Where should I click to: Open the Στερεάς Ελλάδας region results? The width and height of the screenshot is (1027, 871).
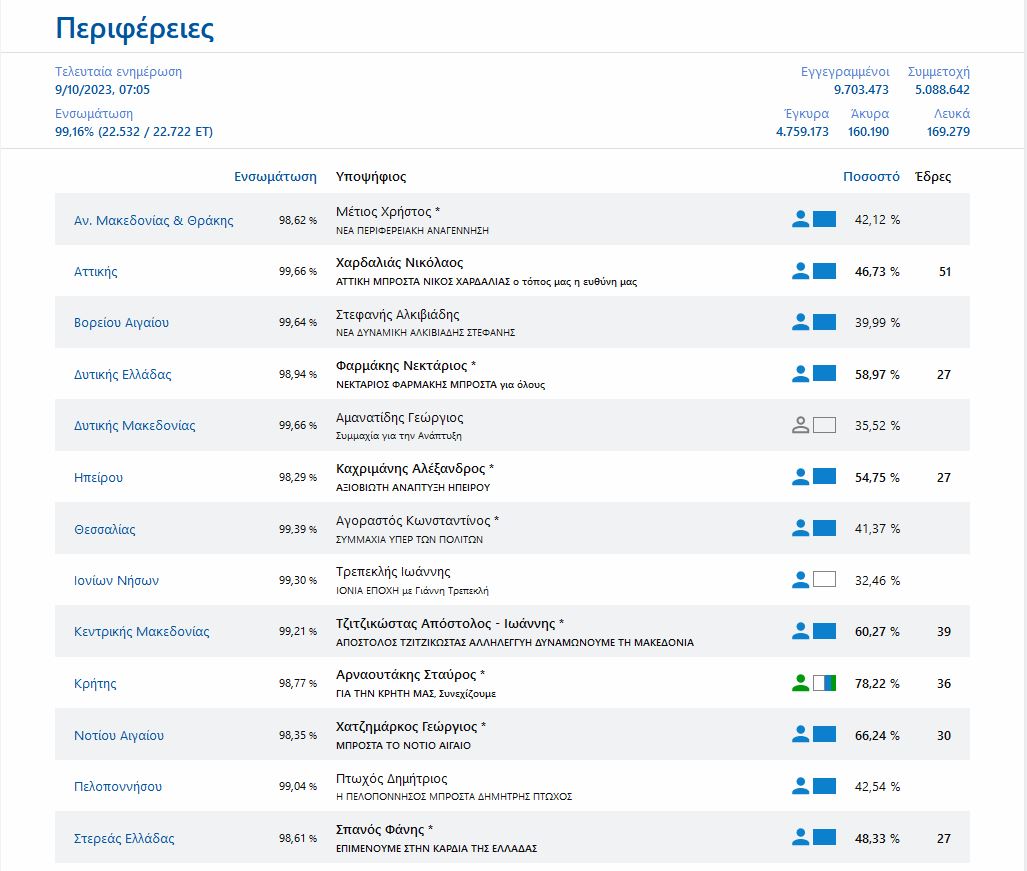[124, 838]
